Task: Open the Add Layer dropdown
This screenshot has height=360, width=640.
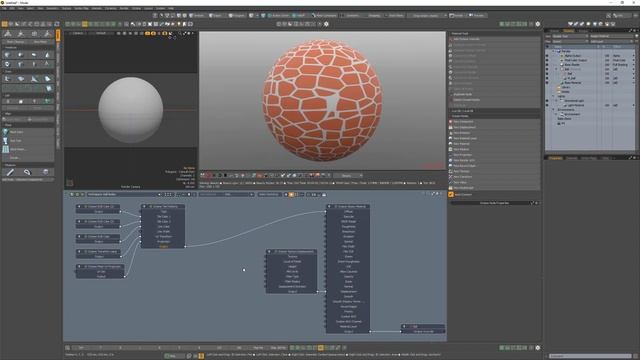Action: pos(611,41)
